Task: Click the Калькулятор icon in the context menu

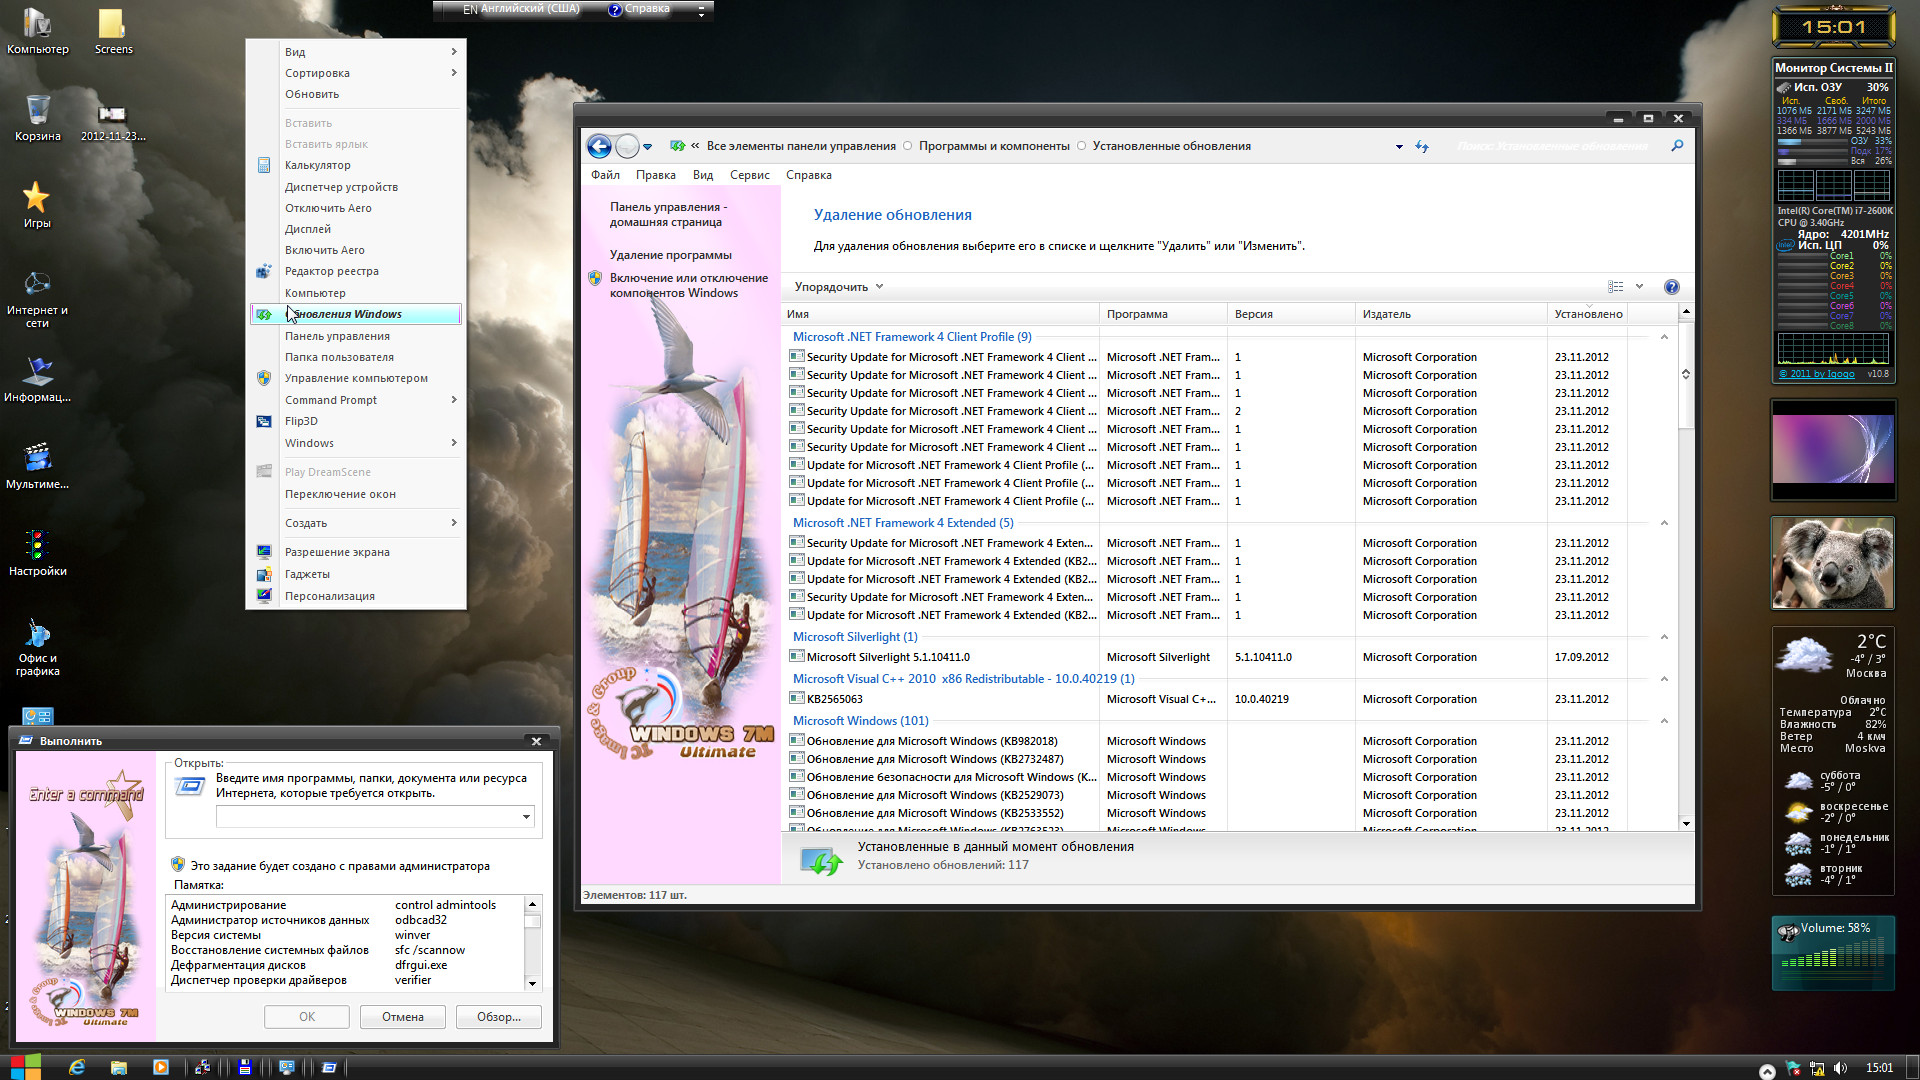Action: [x=264, y=165]
